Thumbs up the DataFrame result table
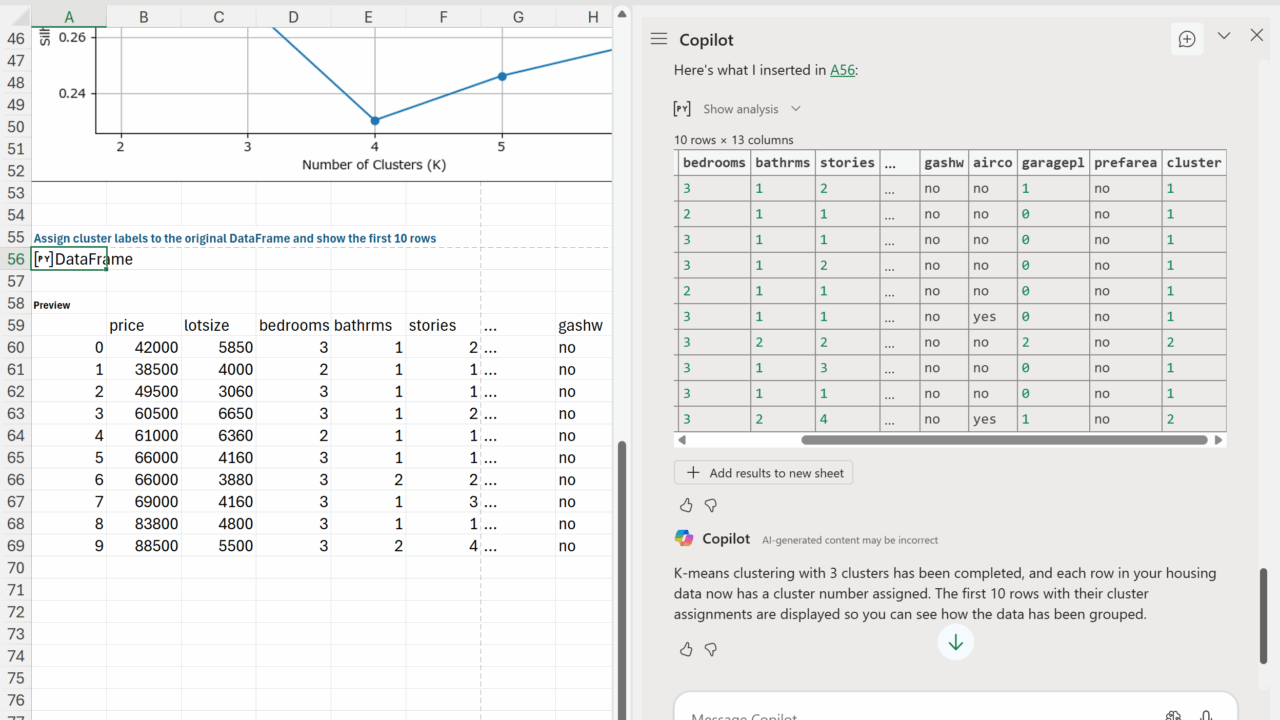Viewport: 1280px width, 720px height. pyautogui.click(x=686, y=505)
